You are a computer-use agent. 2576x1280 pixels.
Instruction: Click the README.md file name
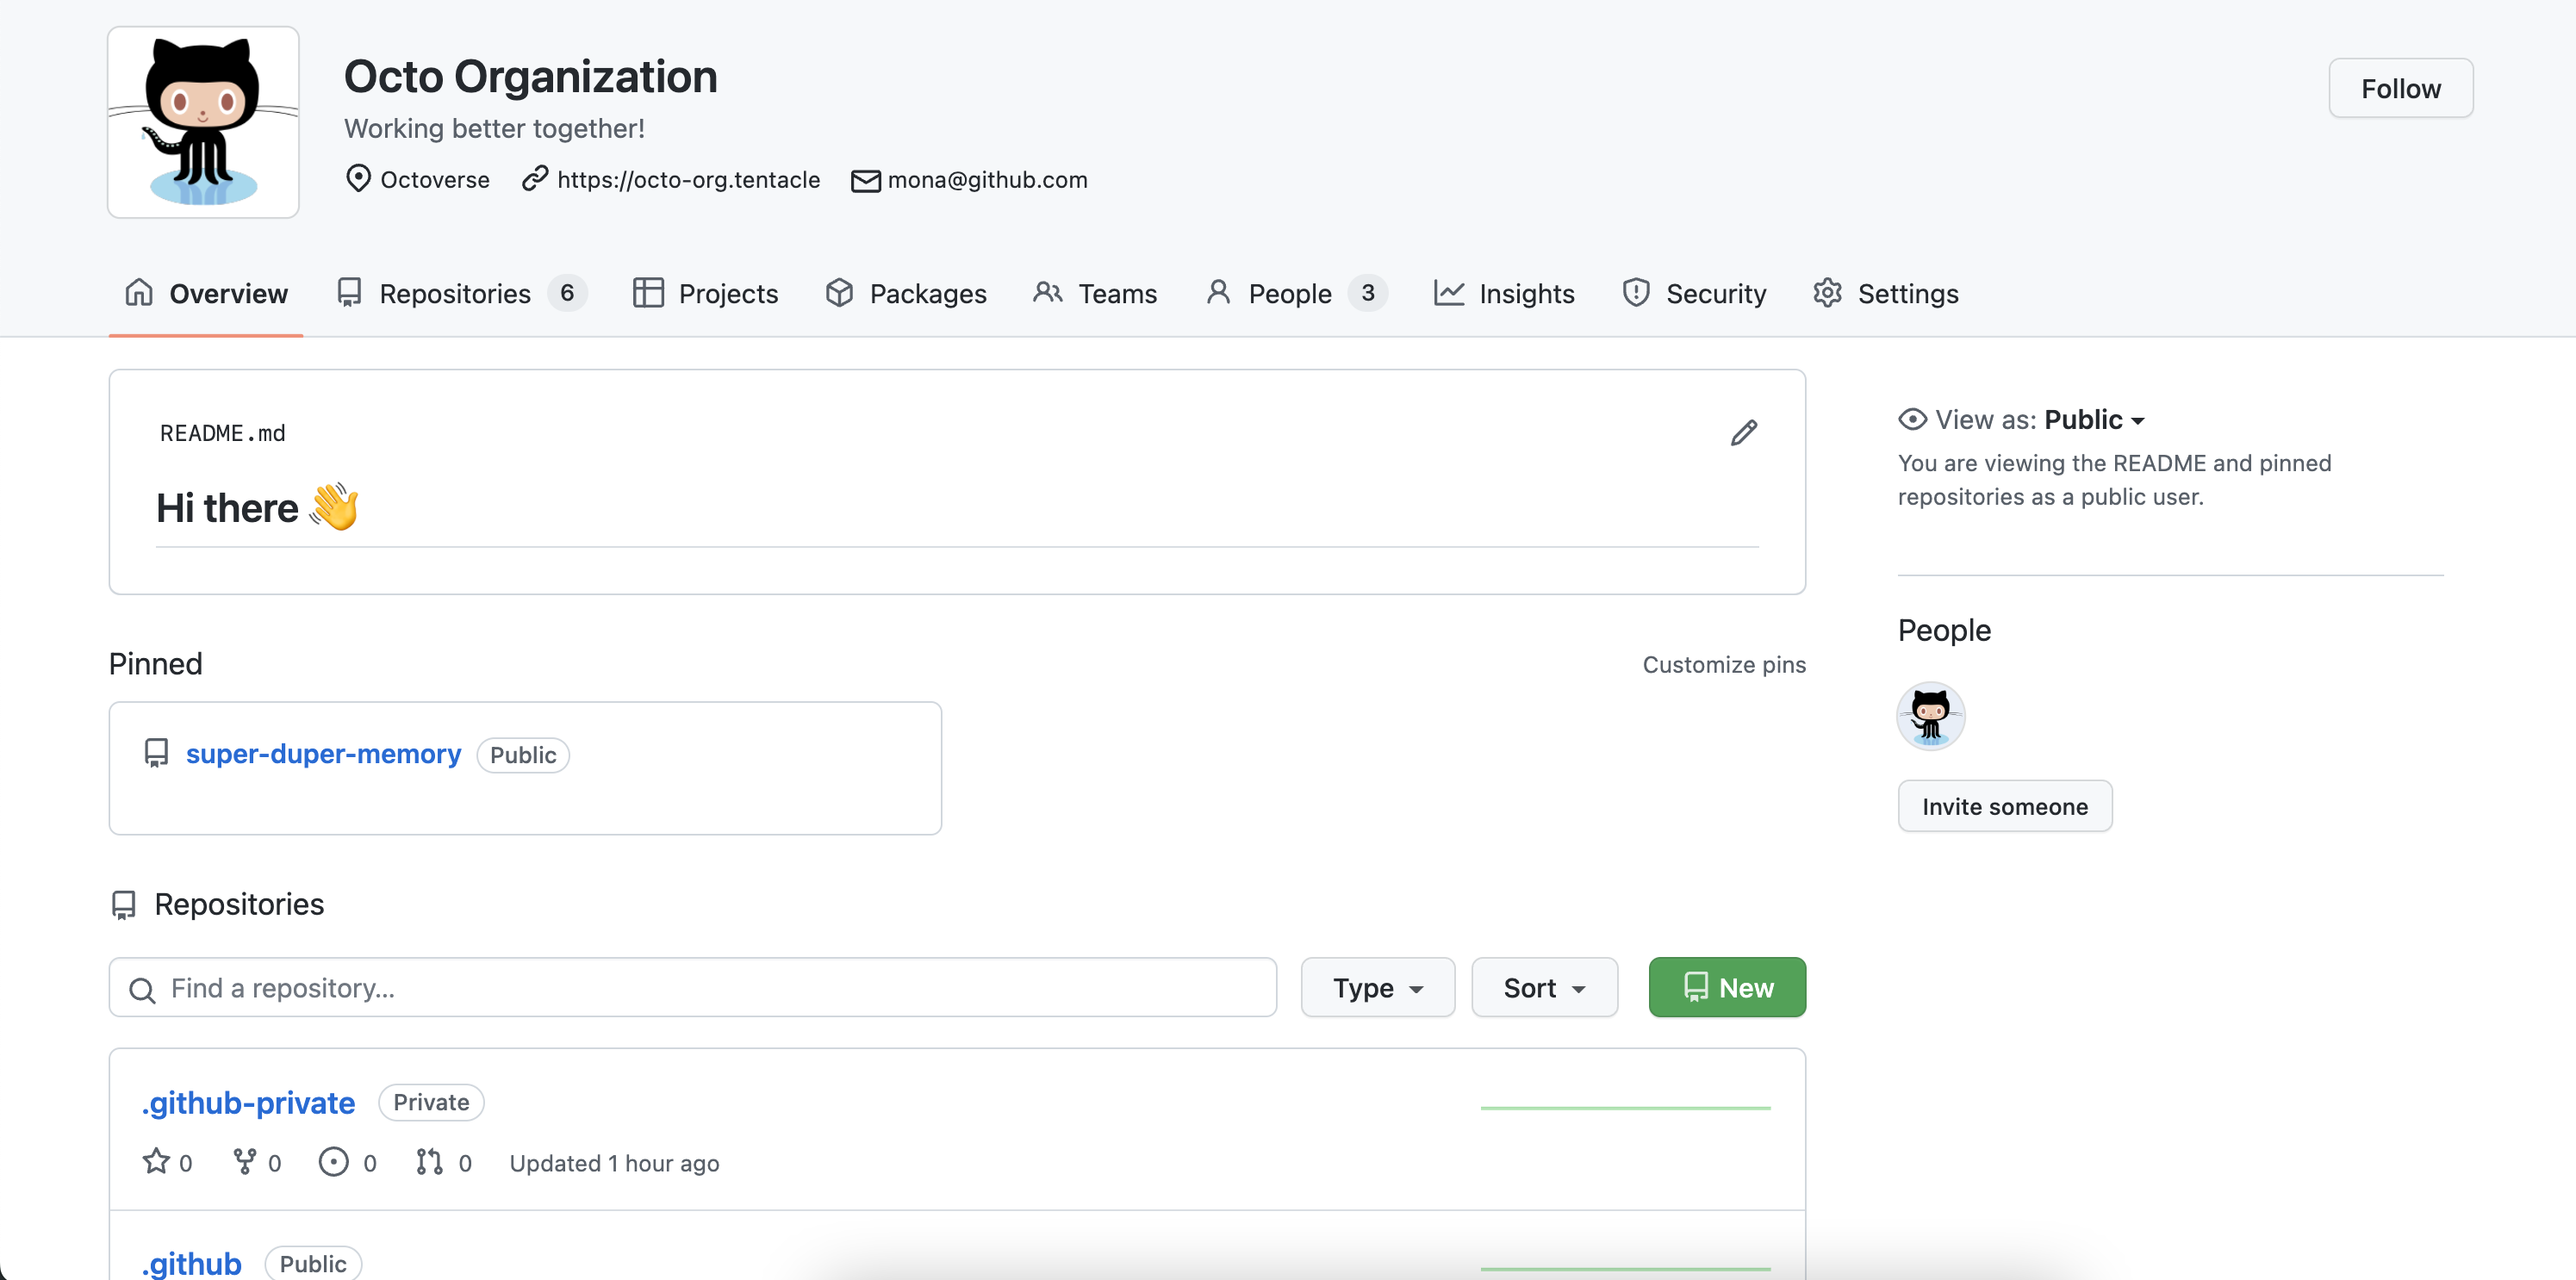click(x=223, y=433)
